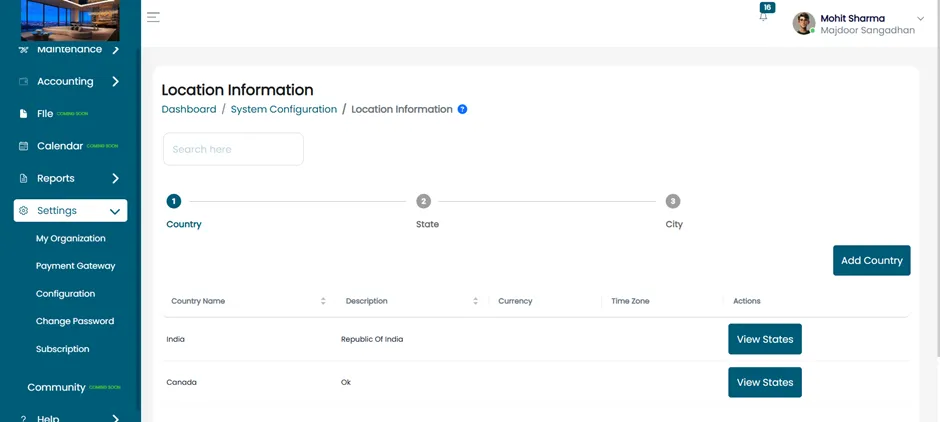Click the Add Country button
Viewport: 940px width, 422px height.
872,260
